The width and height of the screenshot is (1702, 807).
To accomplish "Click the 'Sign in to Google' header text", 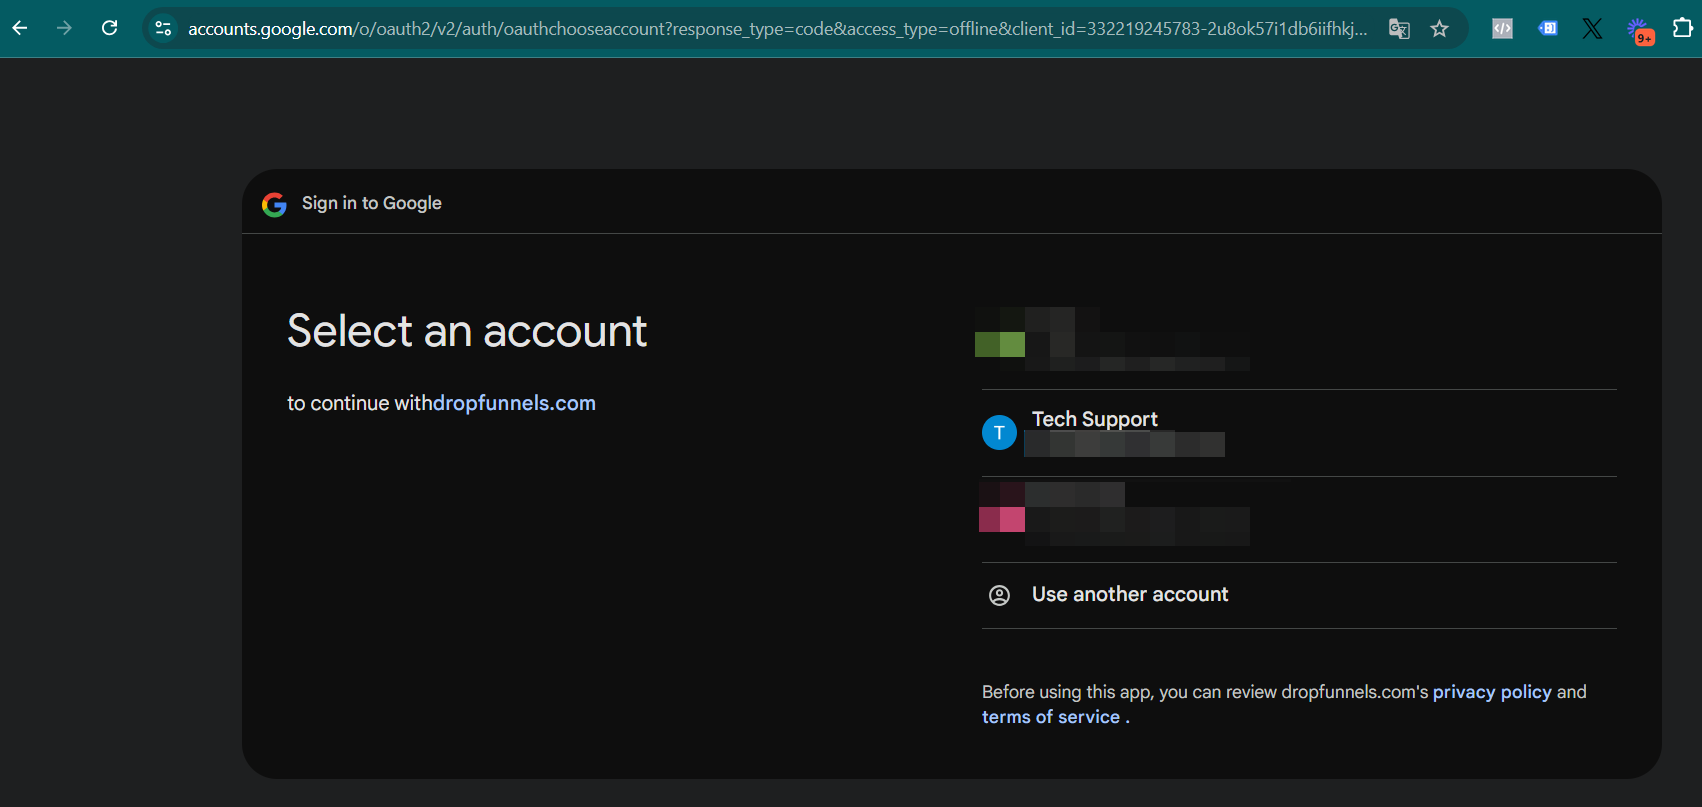I will 372,203.
